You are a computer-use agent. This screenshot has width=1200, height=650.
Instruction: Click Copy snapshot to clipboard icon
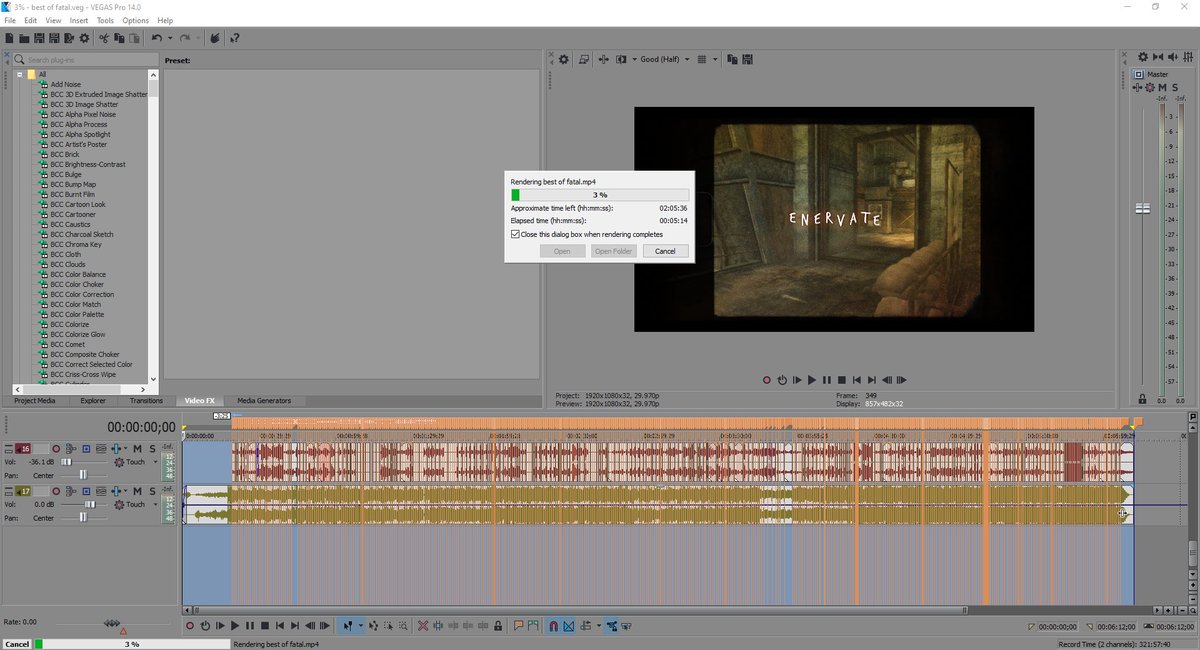click(732, 59)
